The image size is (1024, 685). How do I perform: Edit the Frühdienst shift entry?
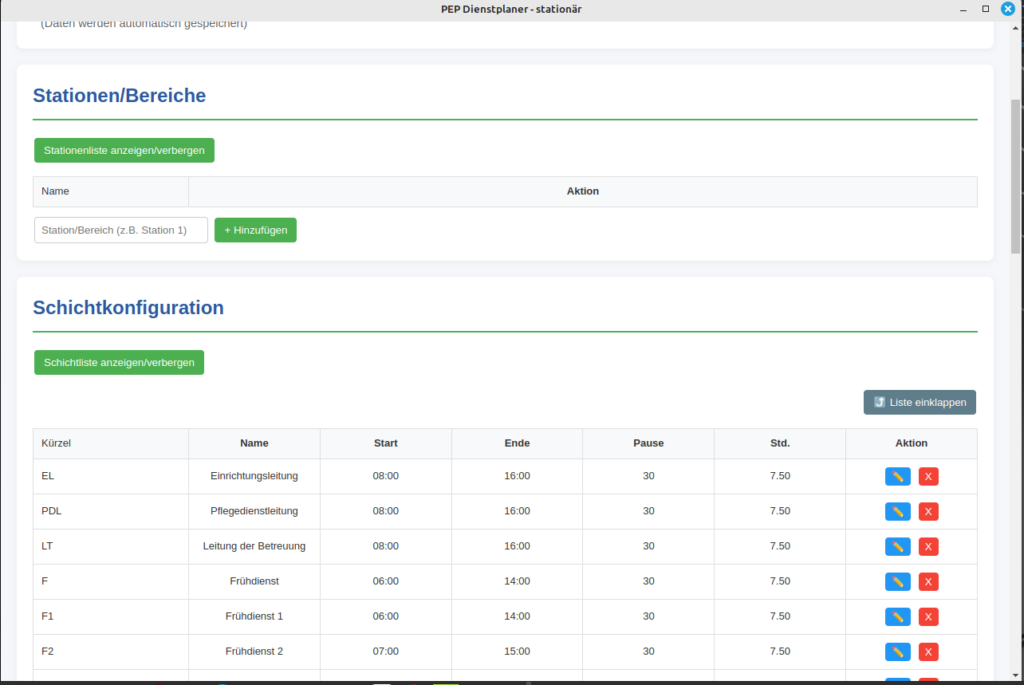(x=897, y=581)
